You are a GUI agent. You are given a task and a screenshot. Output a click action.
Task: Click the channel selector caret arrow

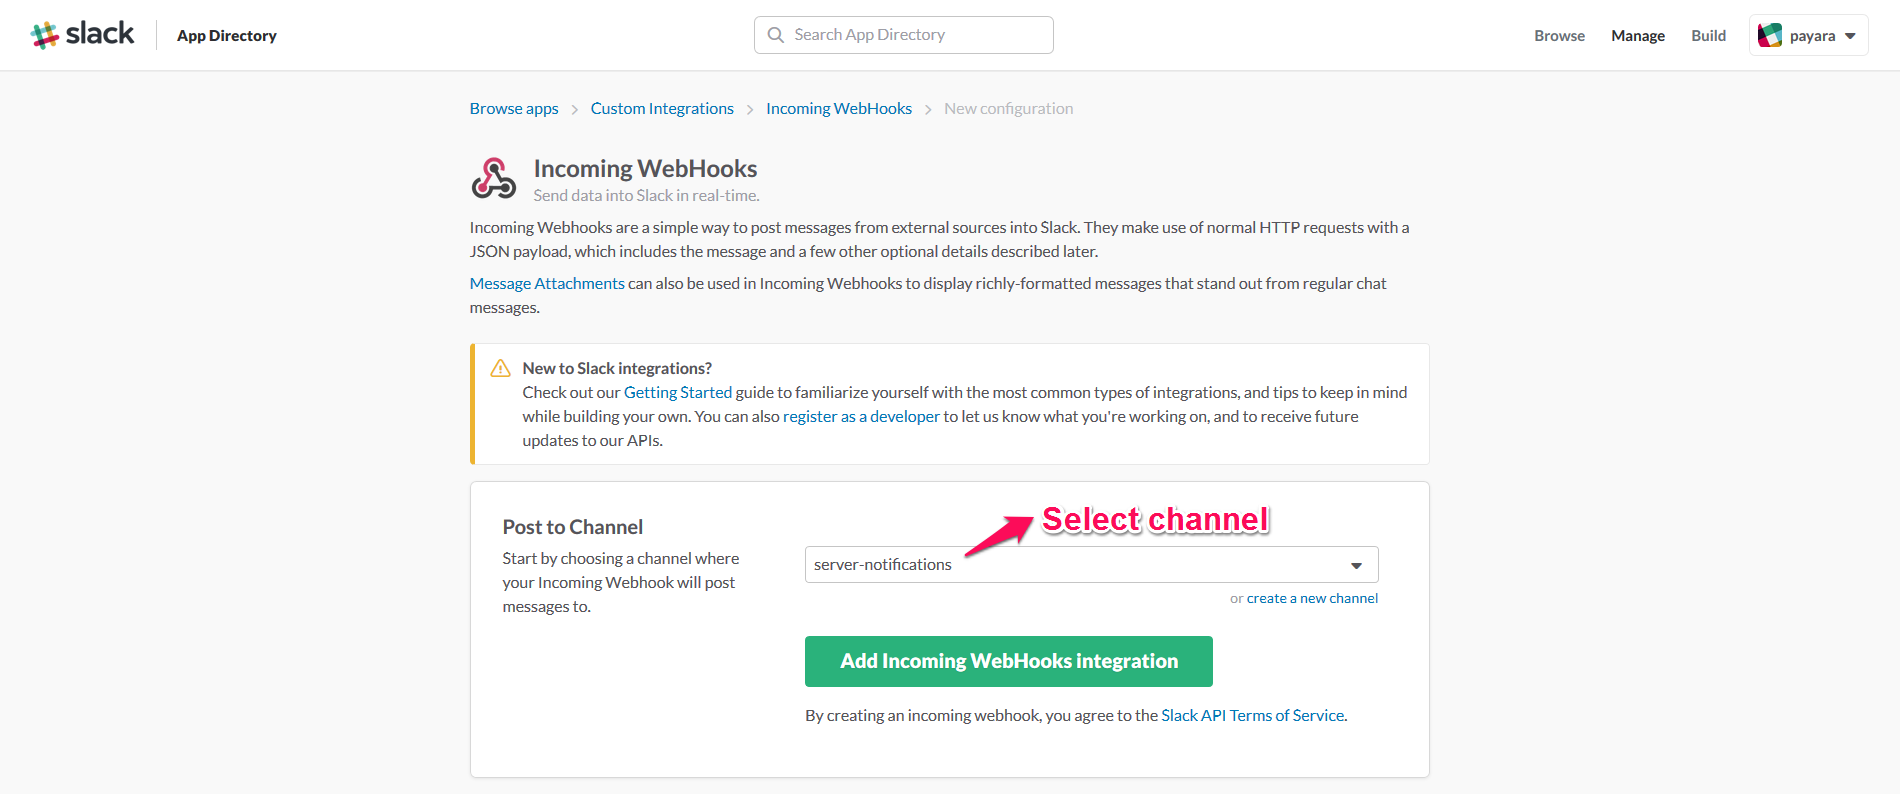point(1356,566)
